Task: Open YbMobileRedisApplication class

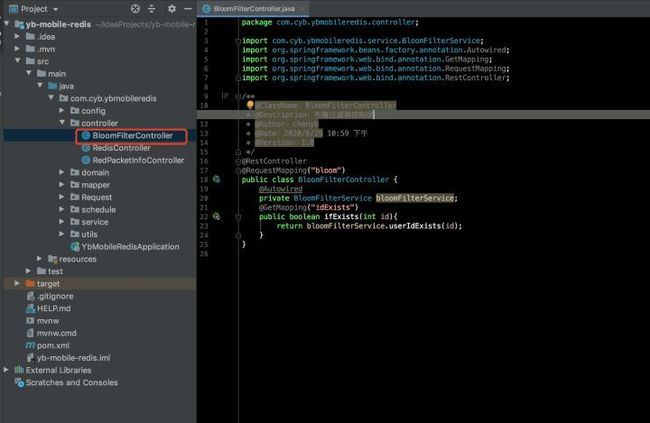Action: pos(130,247)
